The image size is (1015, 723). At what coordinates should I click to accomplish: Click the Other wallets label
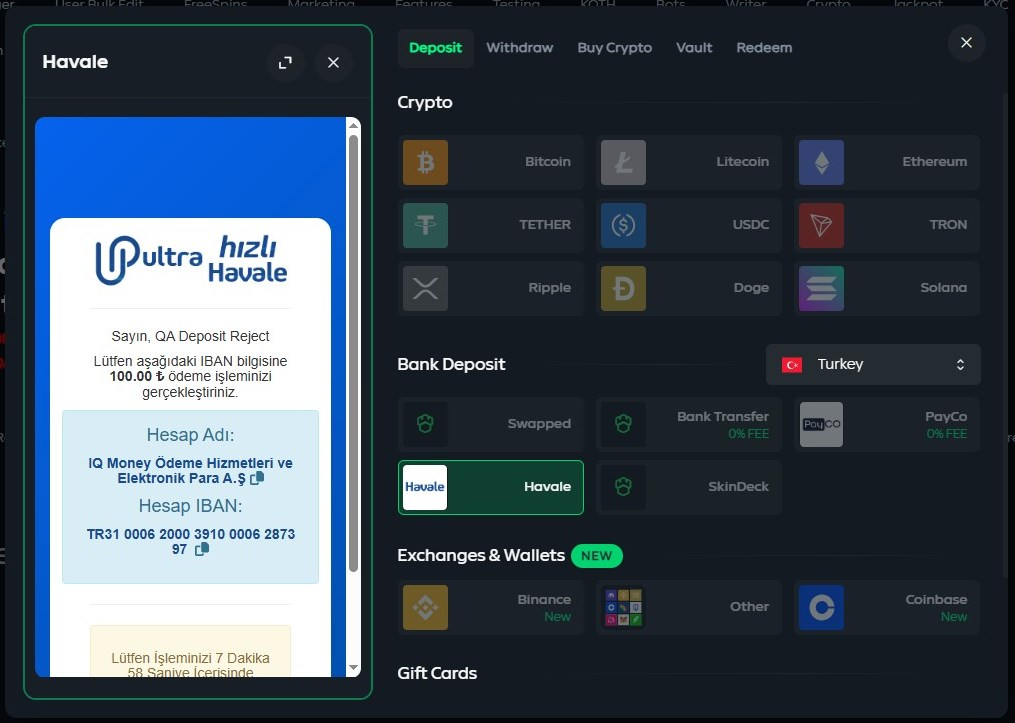pos(750,606)
